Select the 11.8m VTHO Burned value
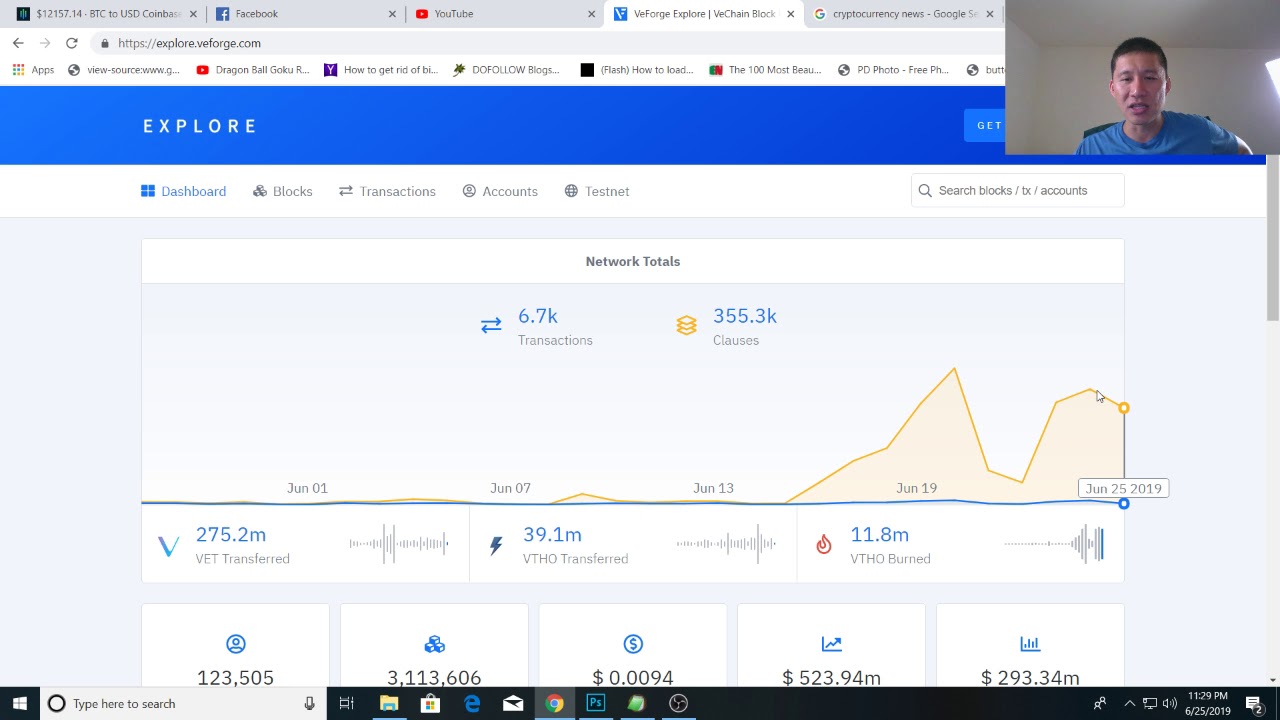 880,535
